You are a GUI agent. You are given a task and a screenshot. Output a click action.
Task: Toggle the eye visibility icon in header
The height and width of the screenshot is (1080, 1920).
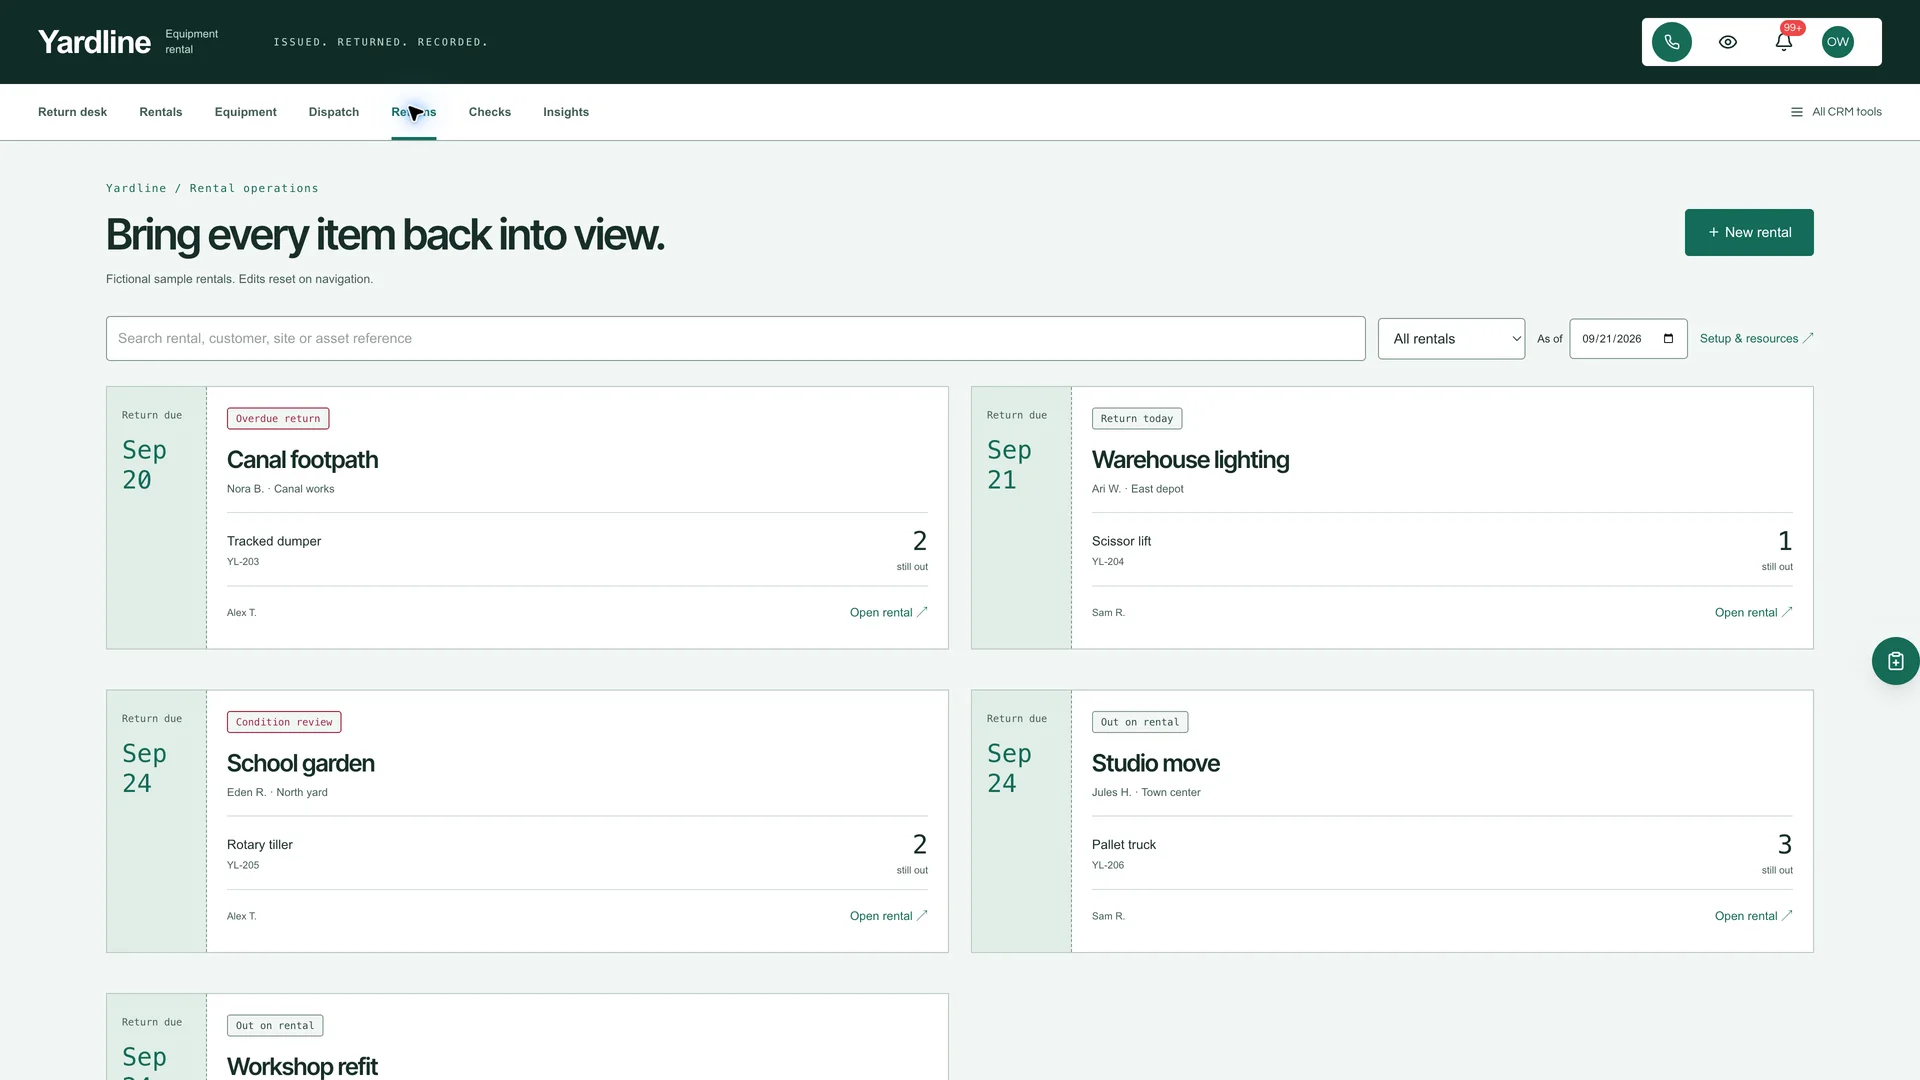(x=1727, y=42)
